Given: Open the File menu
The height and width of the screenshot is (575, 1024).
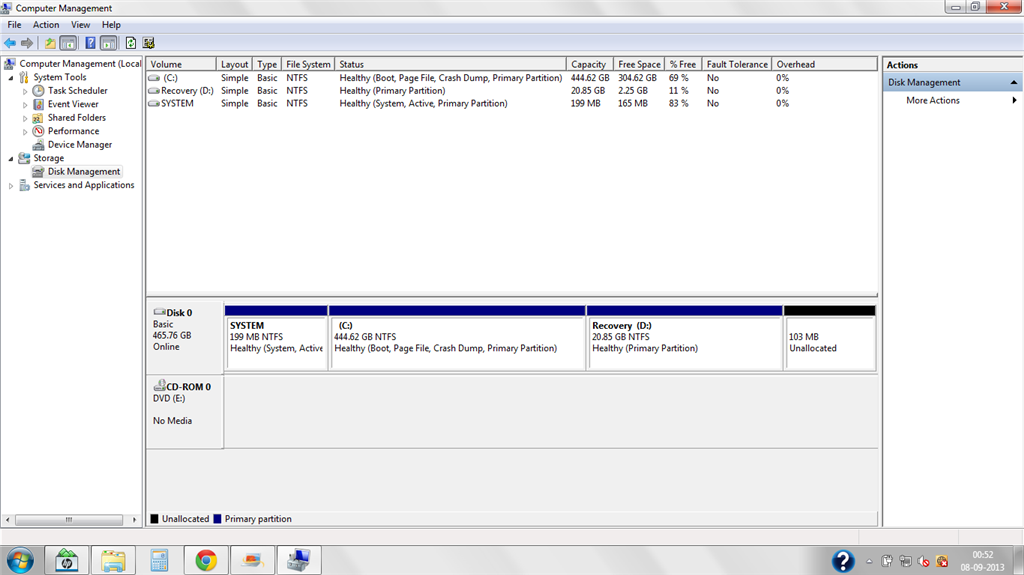Looking at the screenshot, I should [14, 25].
